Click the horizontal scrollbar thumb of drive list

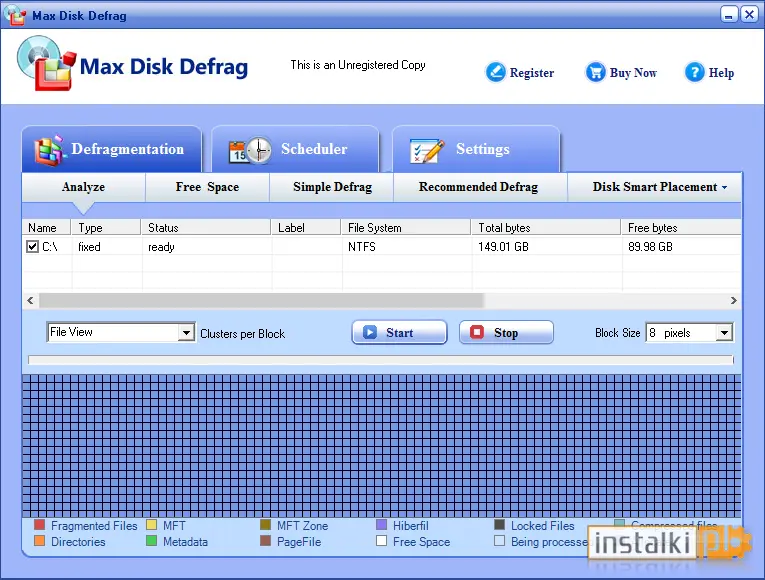pos(261,300)
